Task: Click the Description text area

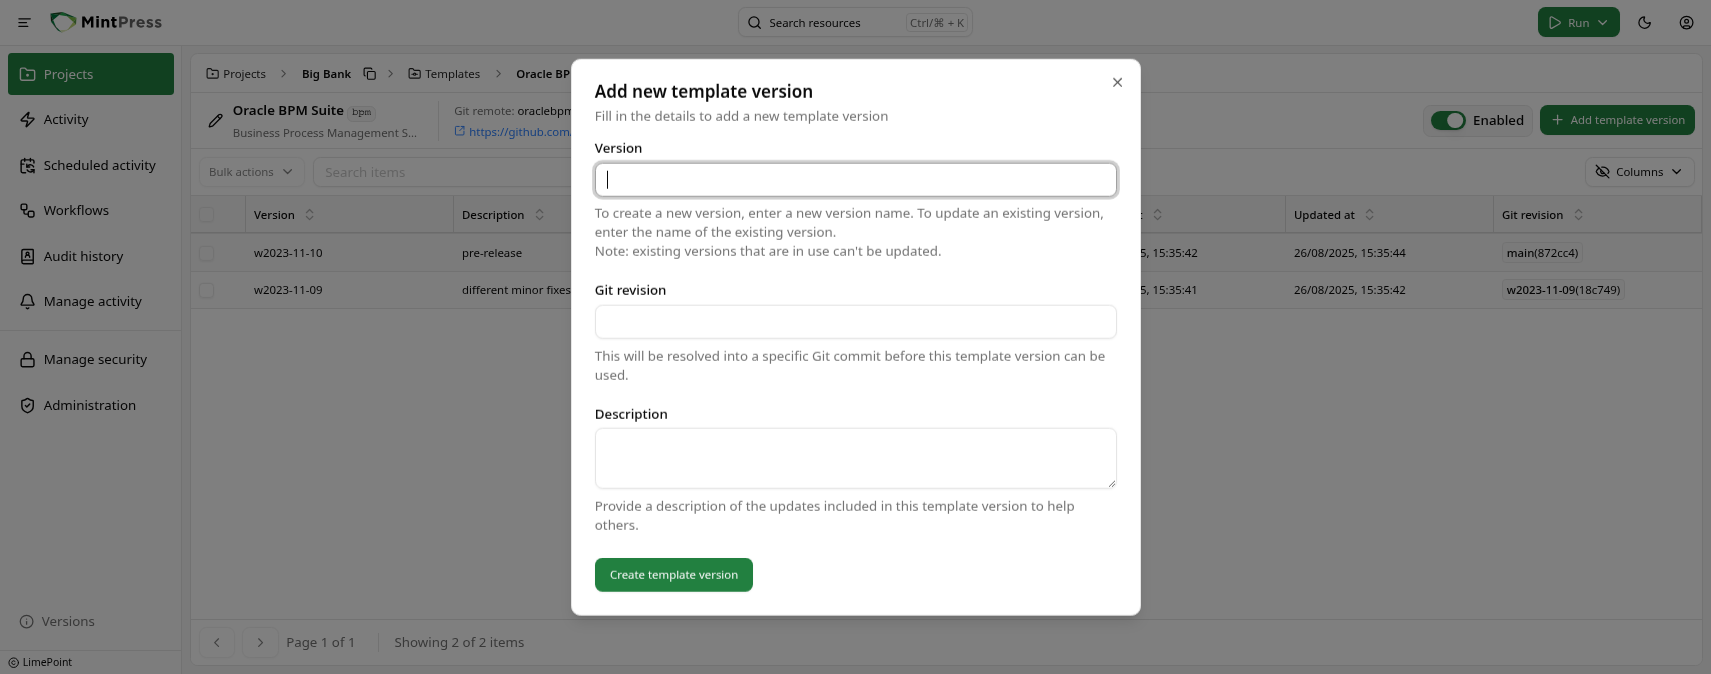Action: click(856, 458)
